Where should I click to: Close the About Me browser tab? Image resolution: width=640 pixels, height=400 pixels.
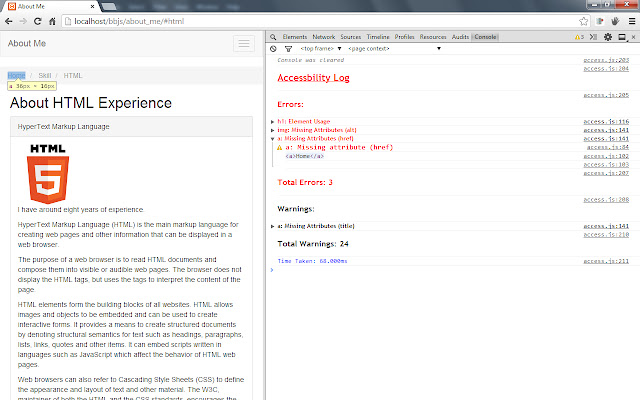[93, 7]
